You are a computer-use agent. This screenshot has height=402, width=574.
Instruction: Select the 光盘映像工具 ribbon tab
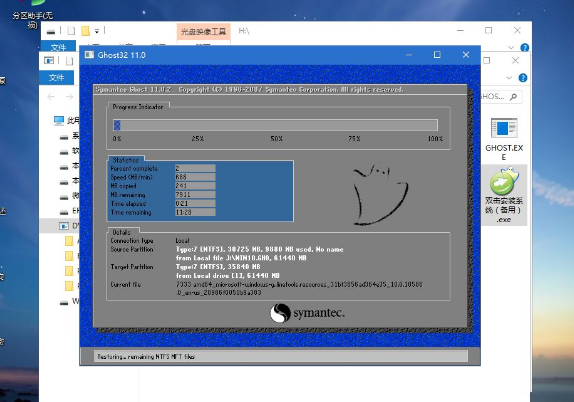pyautogui.click(x=203, y=32)
